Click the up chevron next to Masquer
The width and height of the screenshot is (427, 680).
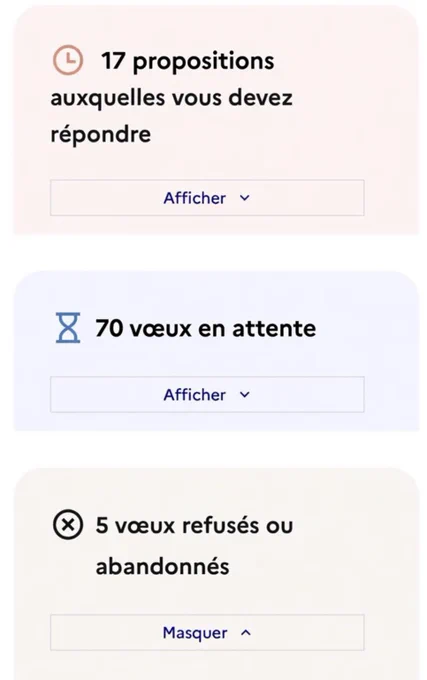tap(246, 633)
